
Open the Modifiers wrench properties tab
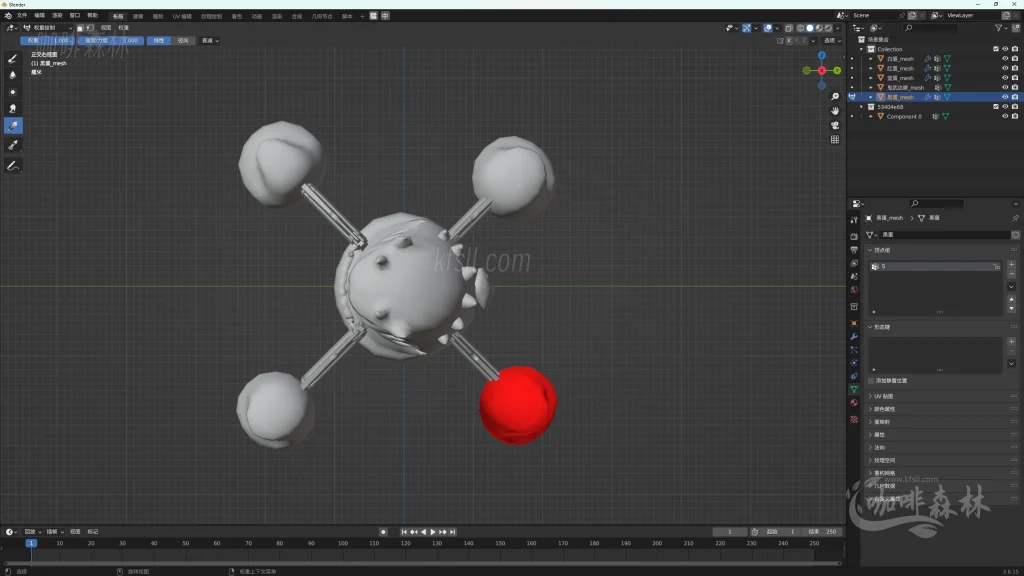tap(854, 336)
